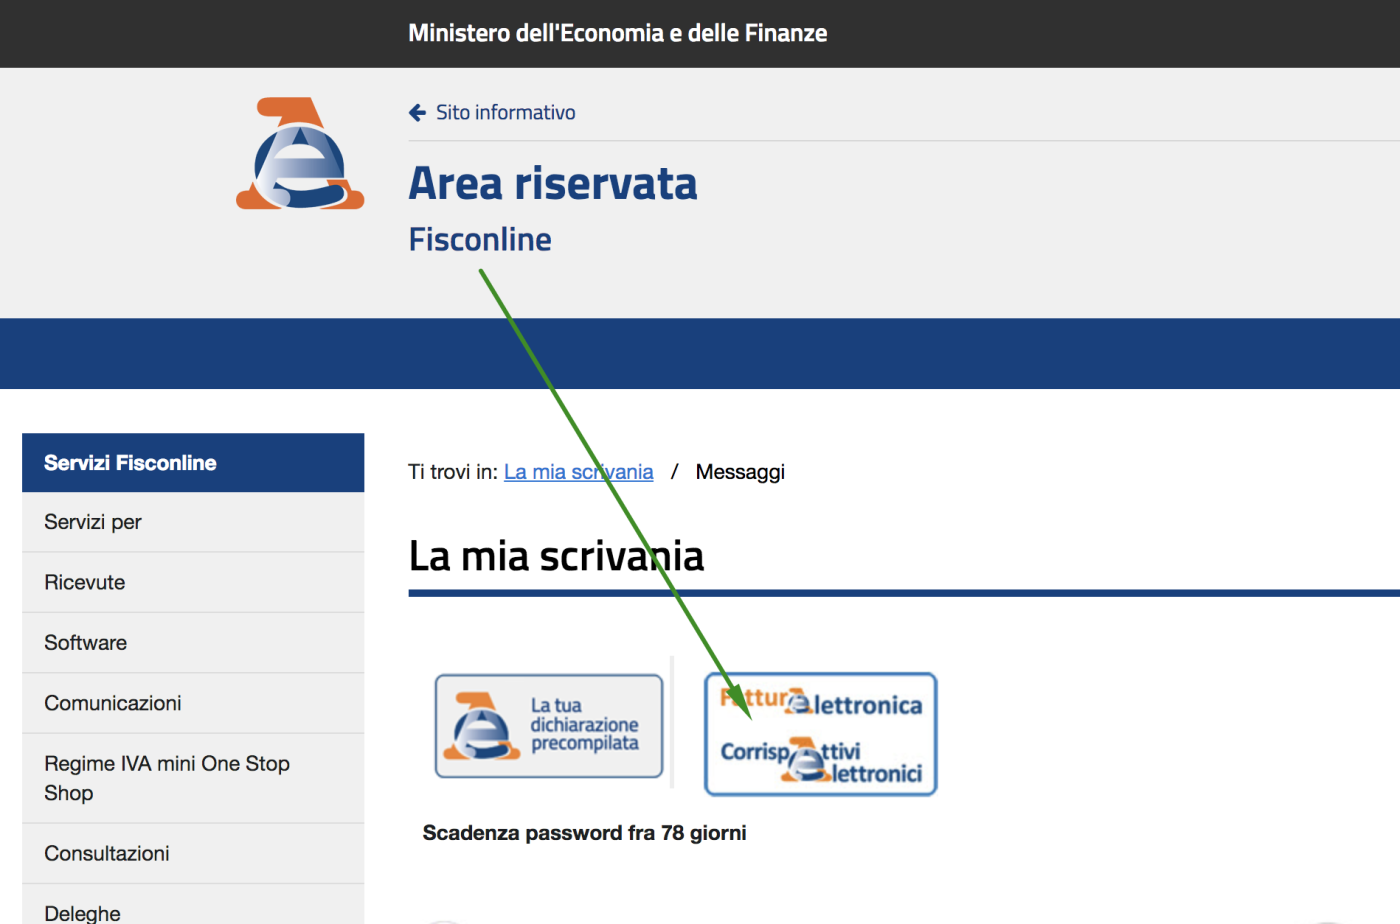Open the Ricevute menu item

pos(193,582)
